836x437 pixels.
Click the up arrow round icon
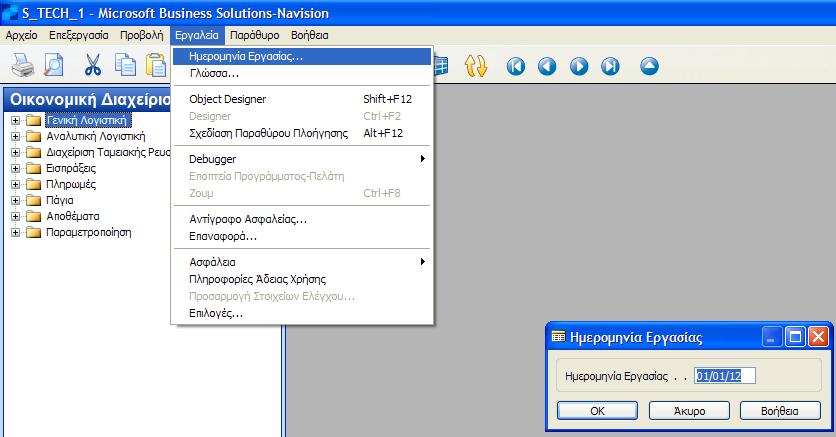(x=649, y=67)
